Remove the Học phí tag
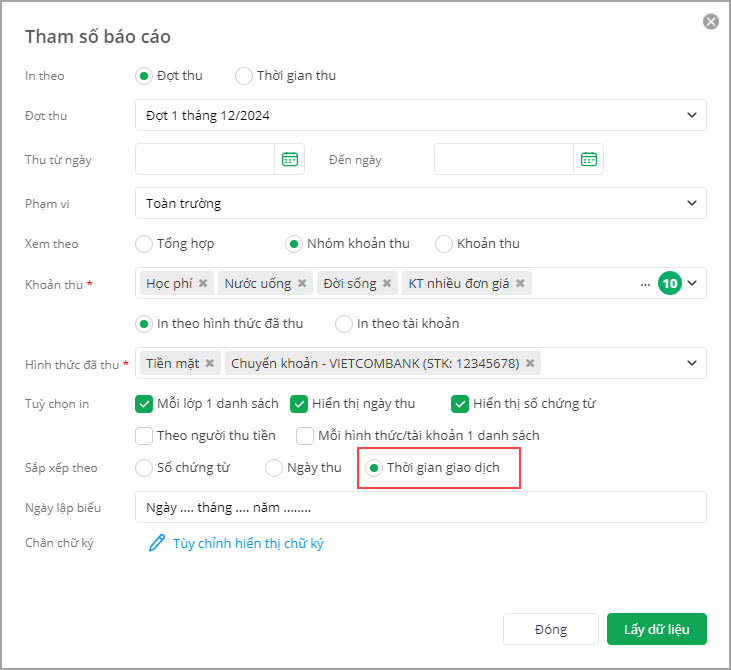731x670 pixels. coord(203,283)
